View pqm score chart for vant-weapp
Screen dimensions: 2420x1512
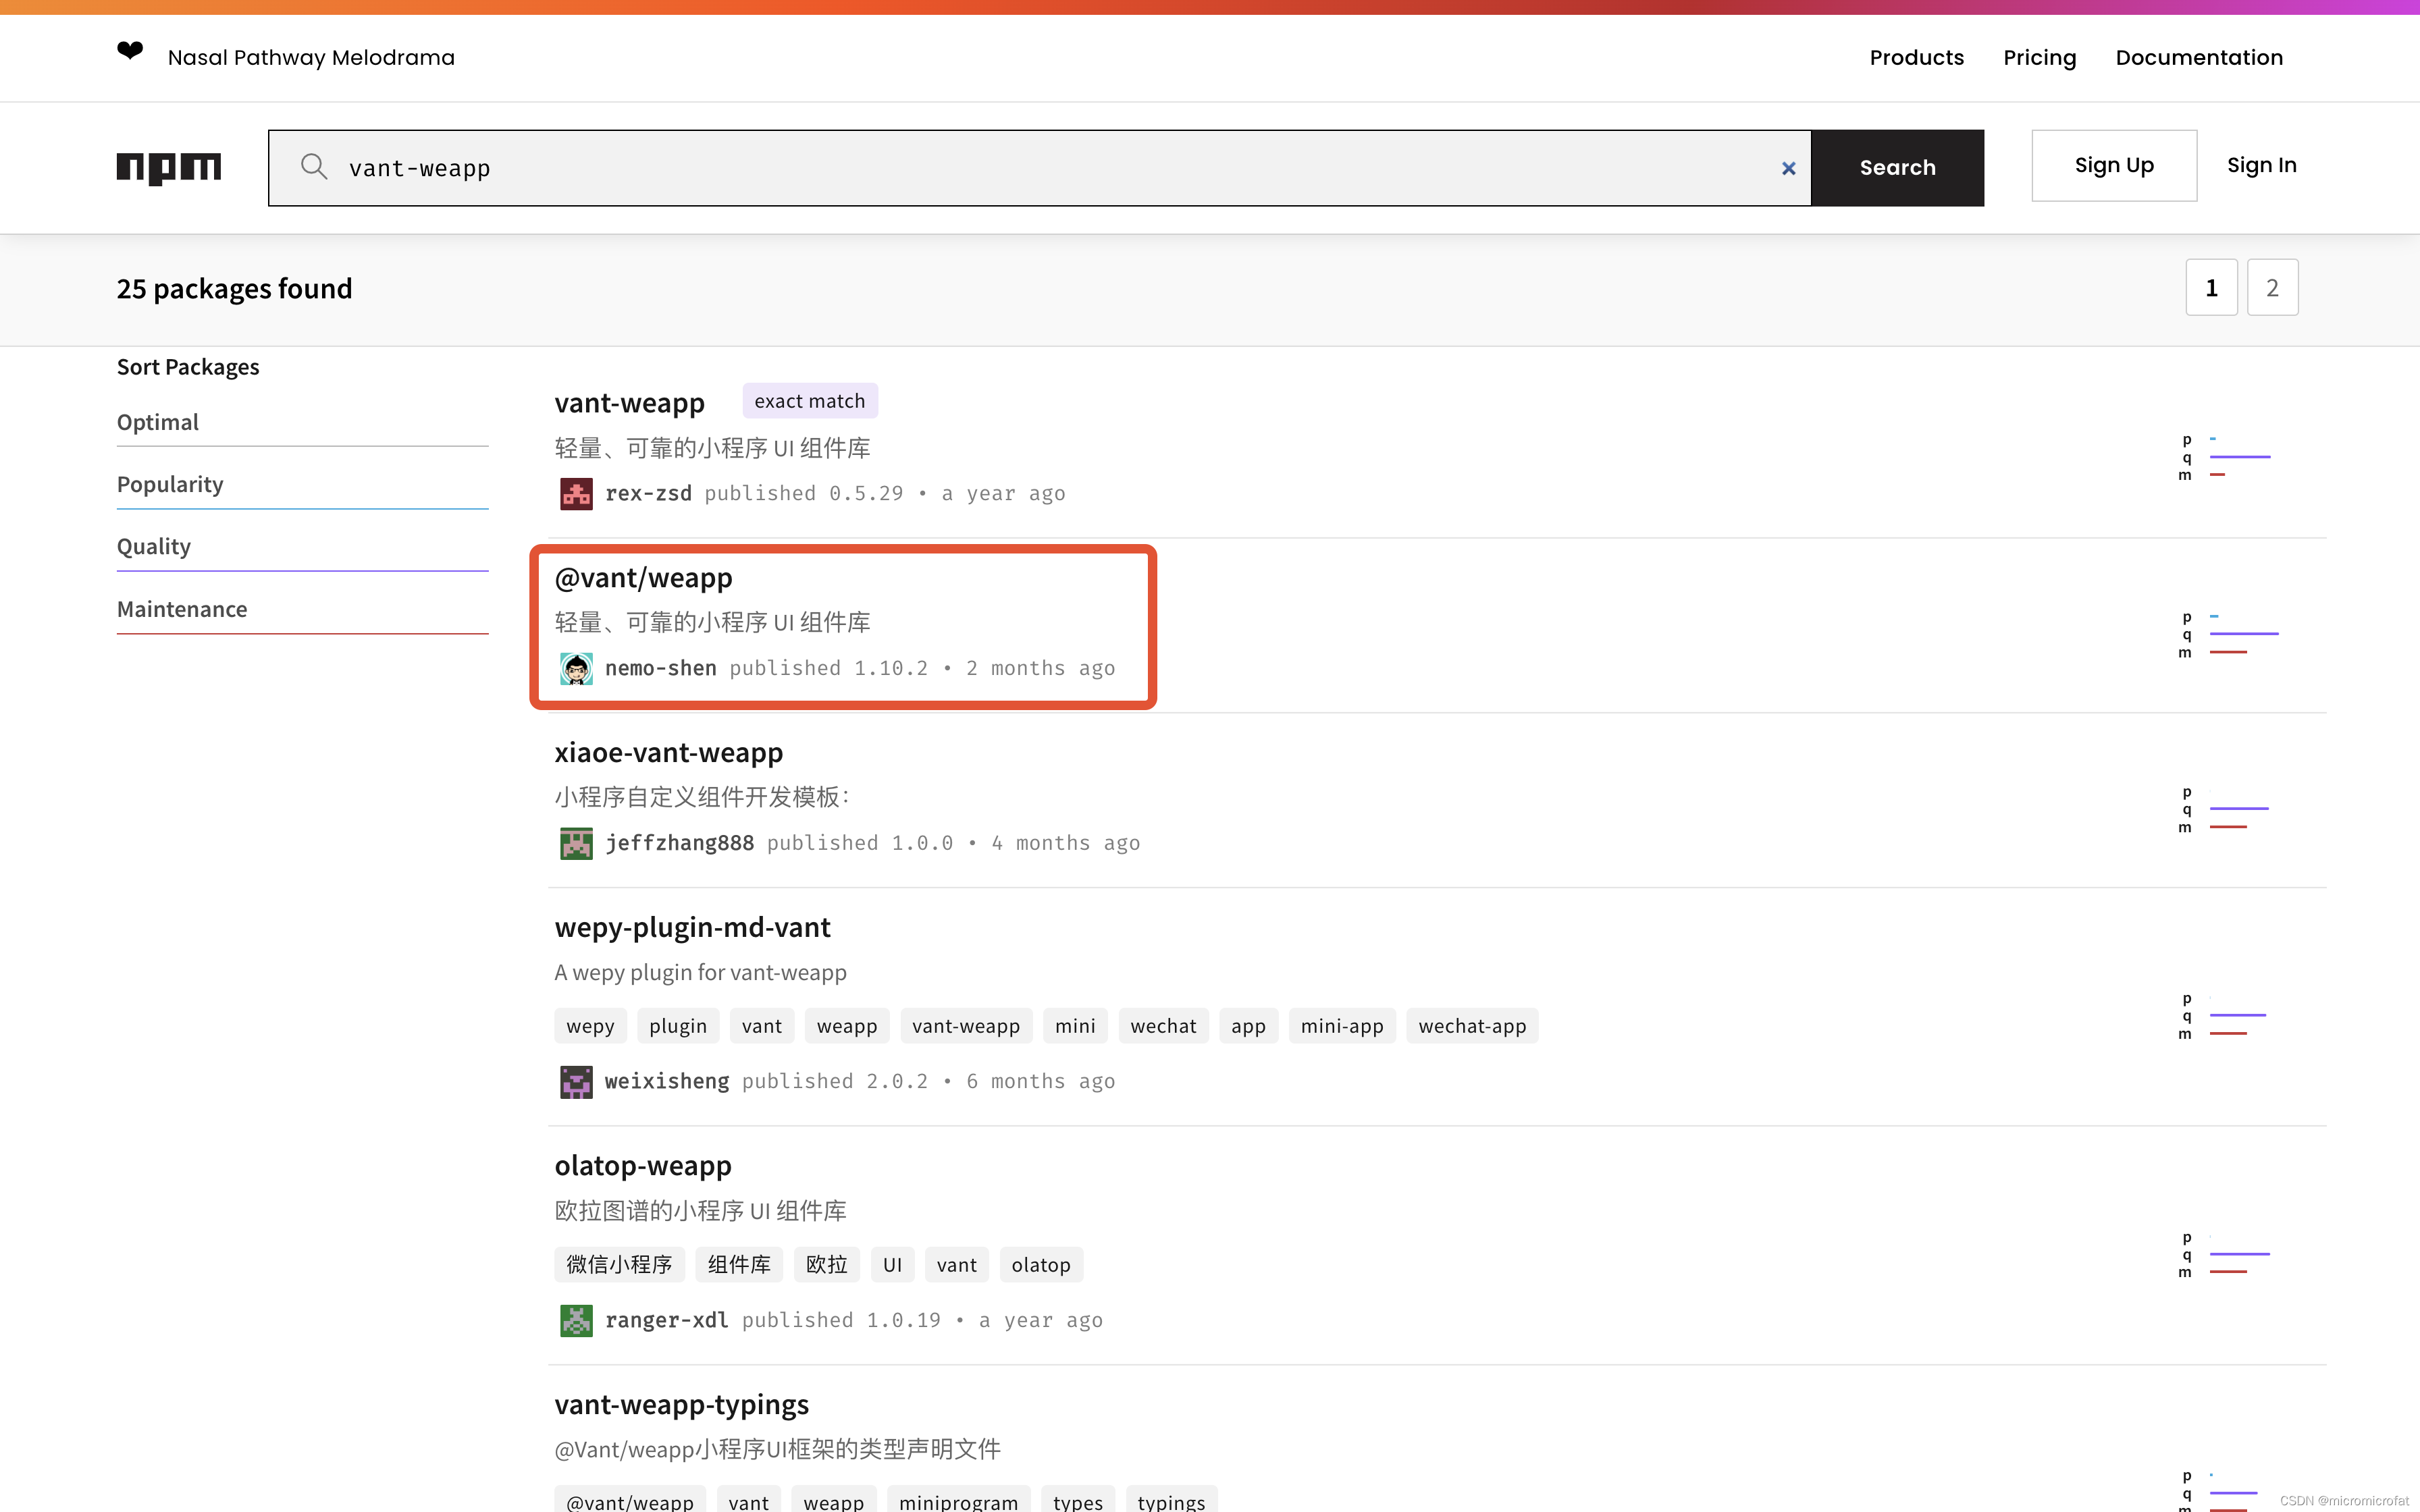[2226, 457]
